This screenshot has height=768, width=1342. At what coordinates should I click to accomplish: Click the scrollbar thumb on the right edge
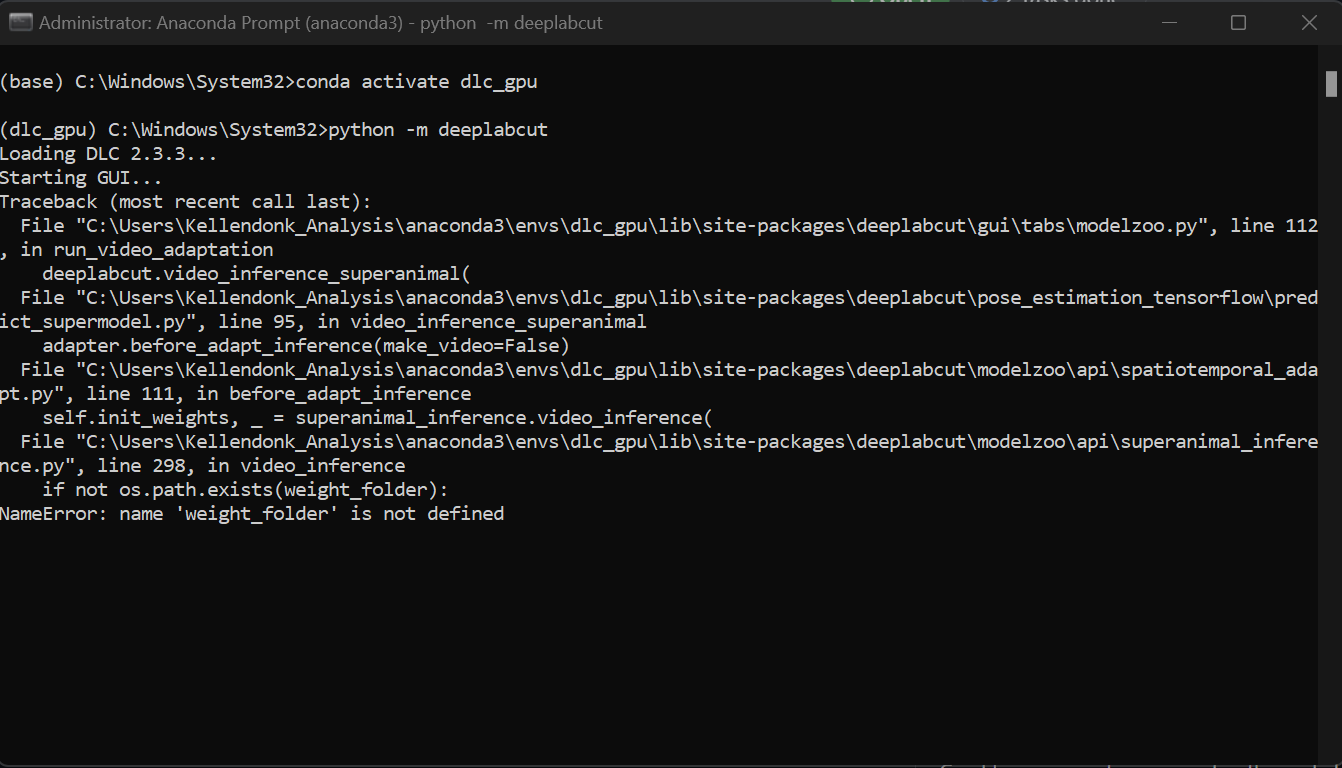1332,81
